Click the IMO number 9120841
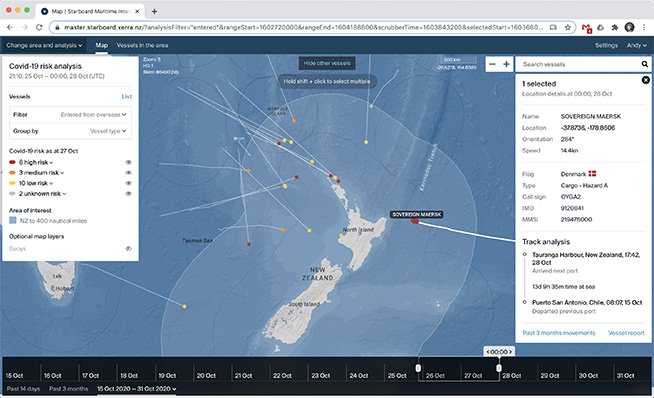 pos(572,208)
